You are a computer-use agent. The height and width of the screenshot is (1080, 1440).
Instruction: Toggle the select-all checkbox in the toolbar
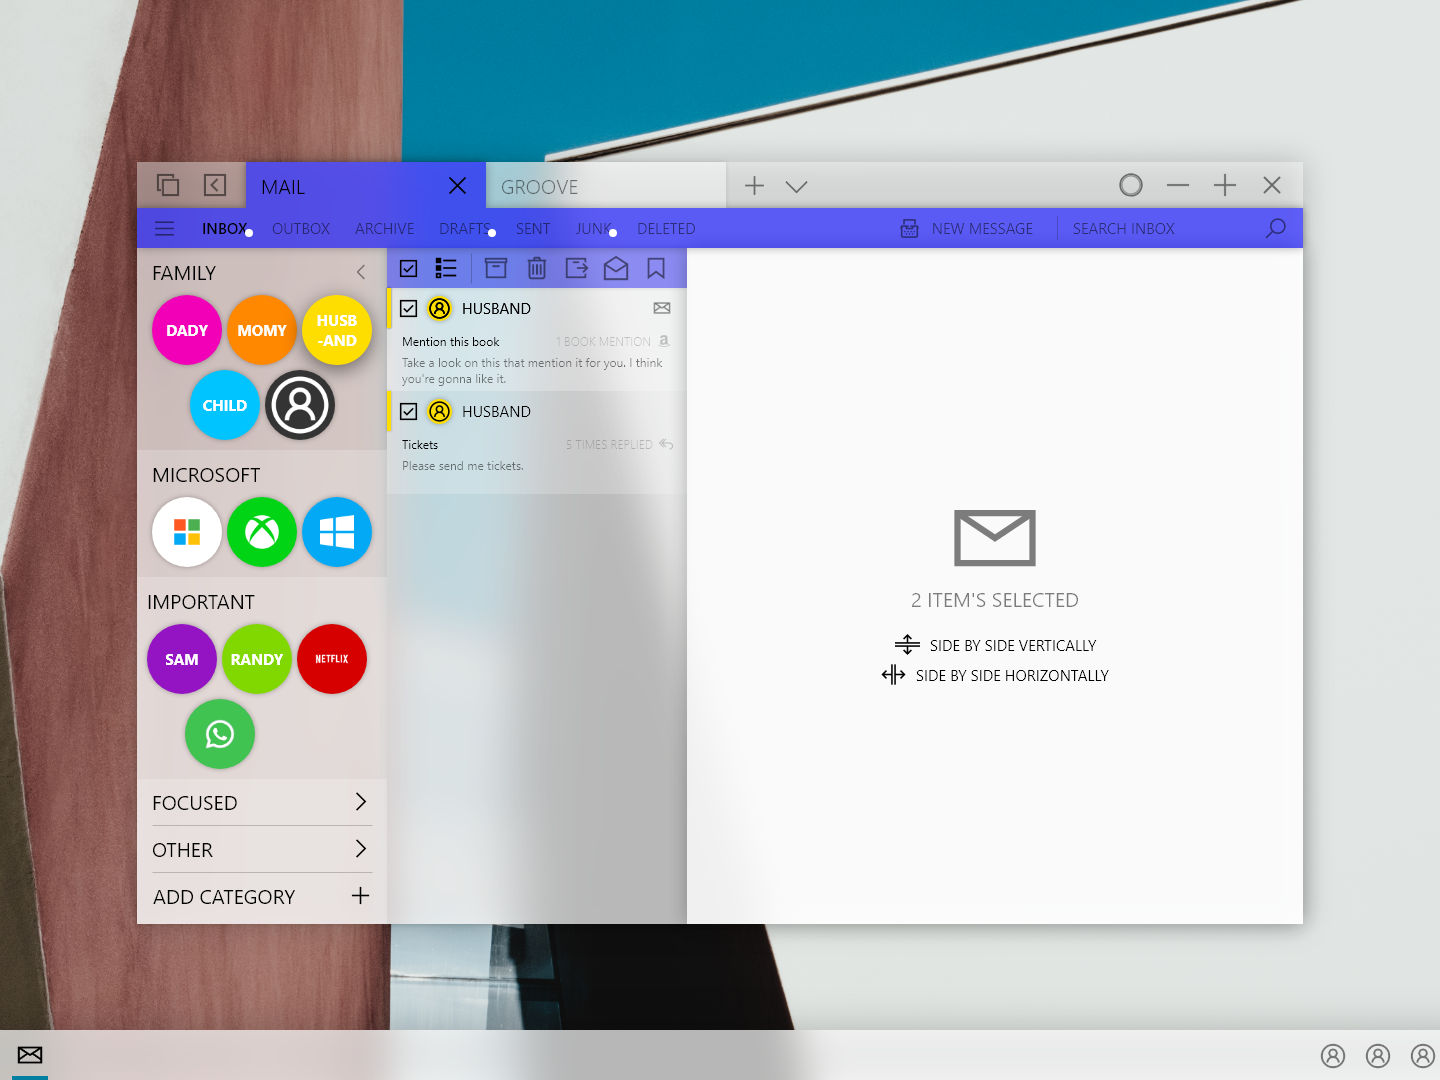tap(408, 268)
